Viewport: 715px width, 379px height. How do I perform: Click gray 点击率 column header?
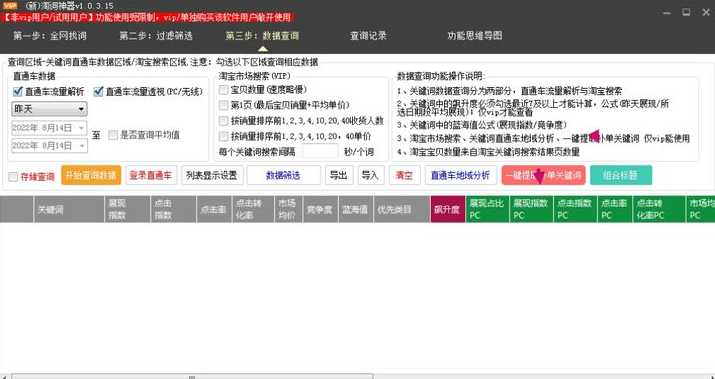click(214, 209)
